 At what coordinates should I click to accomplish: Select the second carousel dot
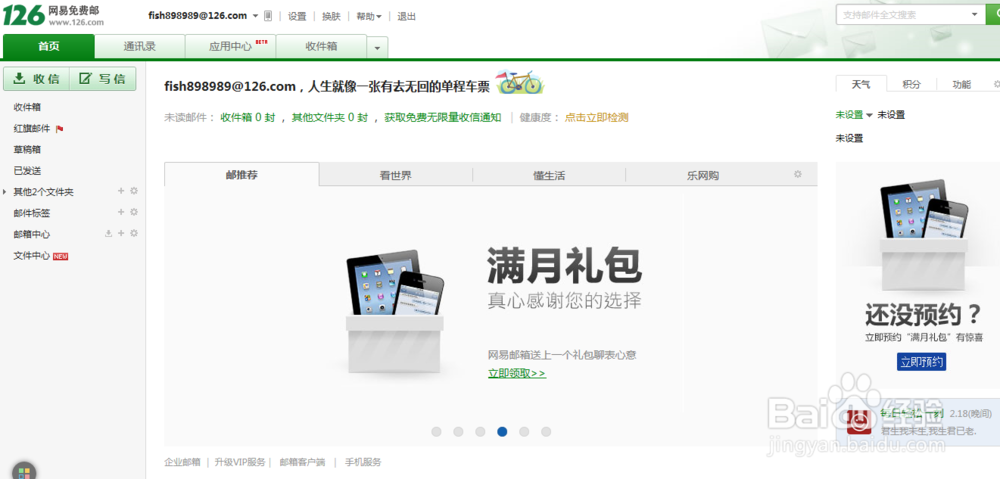(x=458, y=432)
